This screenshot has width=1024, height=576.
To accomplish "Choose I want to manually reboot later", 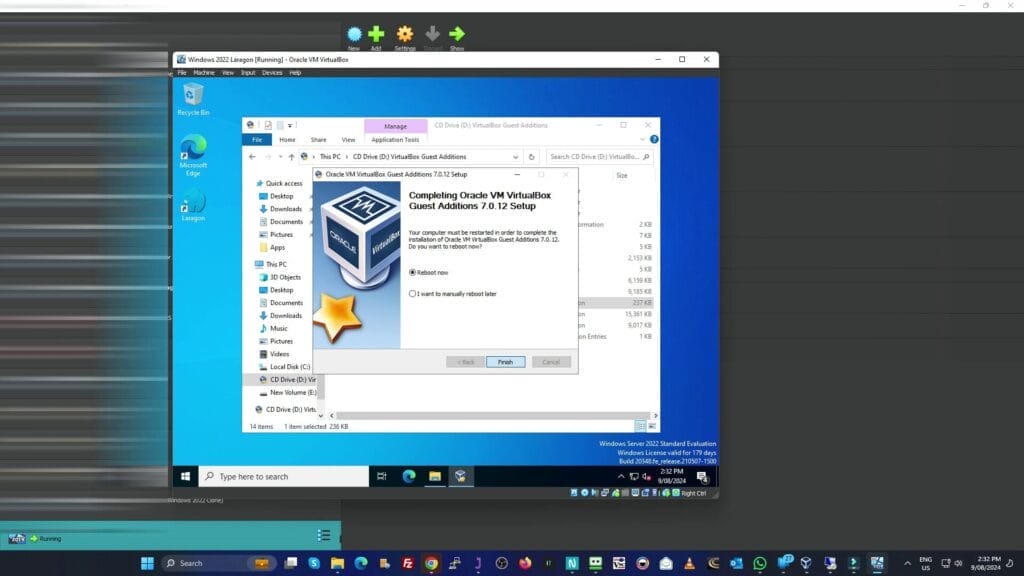I will [x=411, y=292].
